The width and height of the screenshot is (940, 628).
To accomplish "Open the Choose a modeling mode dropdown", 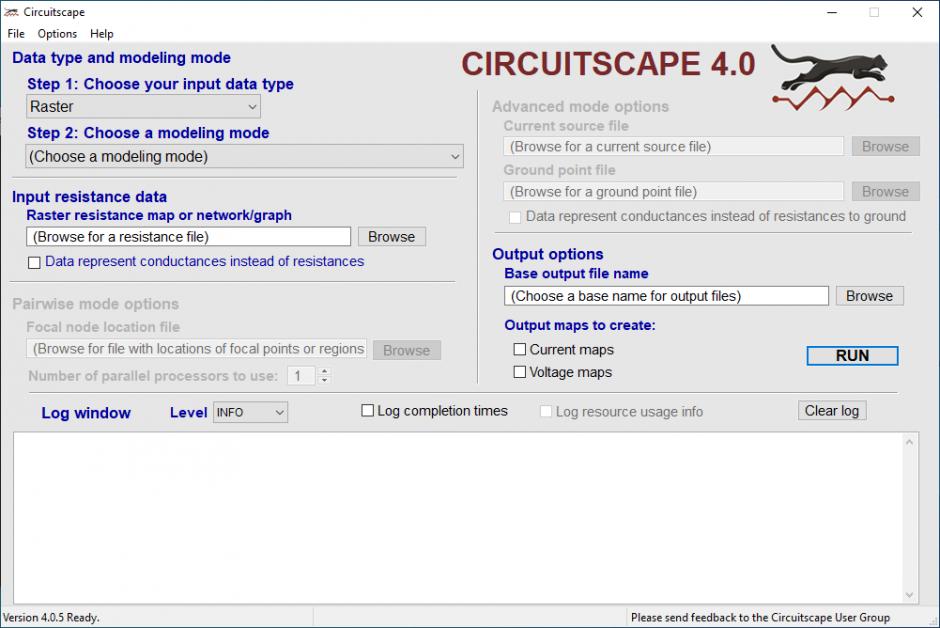I will pos(245,156).
